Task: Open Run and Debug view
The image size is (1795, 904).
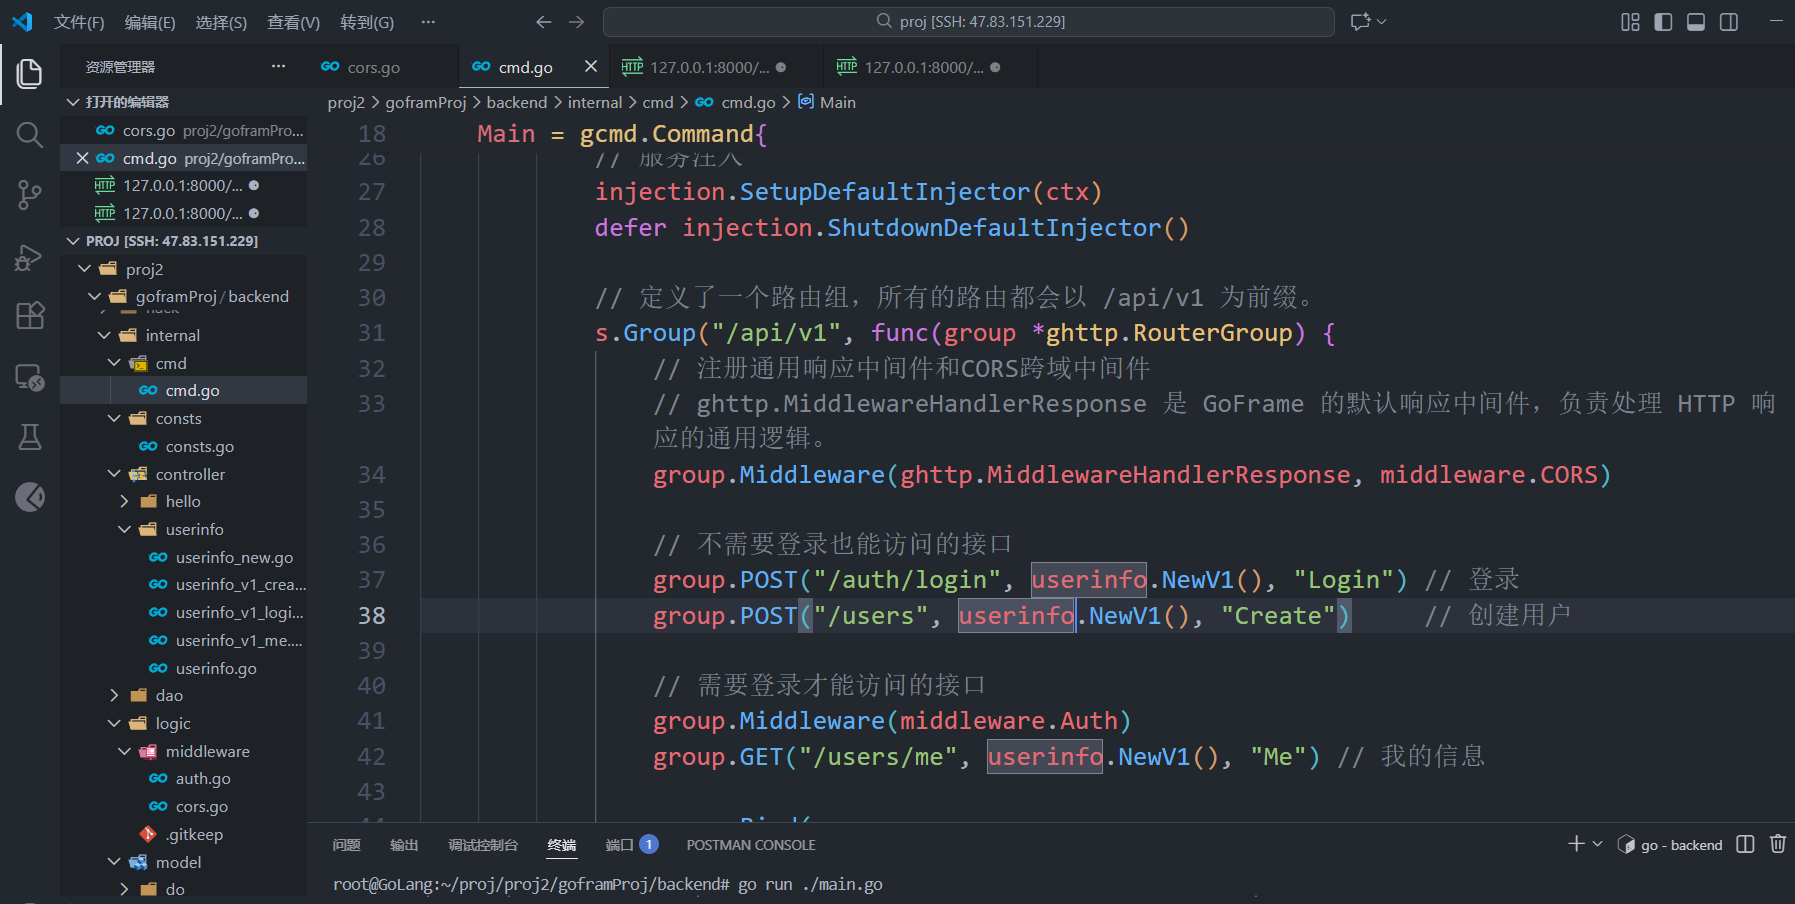Action: click(30, 257)
